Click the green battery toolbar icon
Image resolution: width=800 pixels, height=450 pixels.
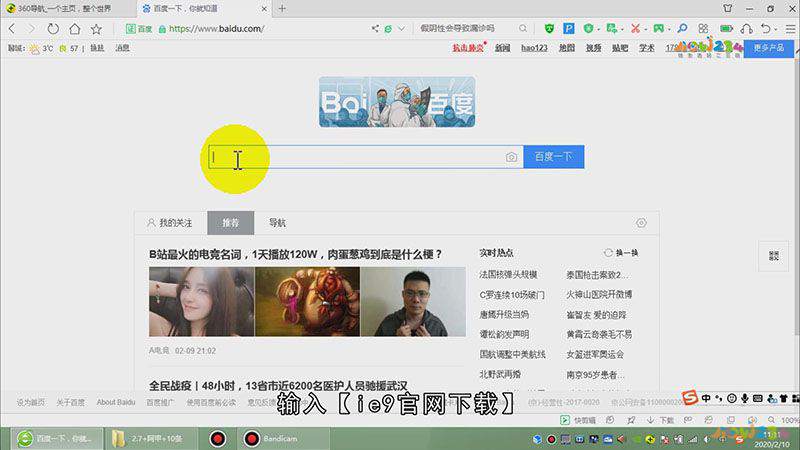(726, 29)
